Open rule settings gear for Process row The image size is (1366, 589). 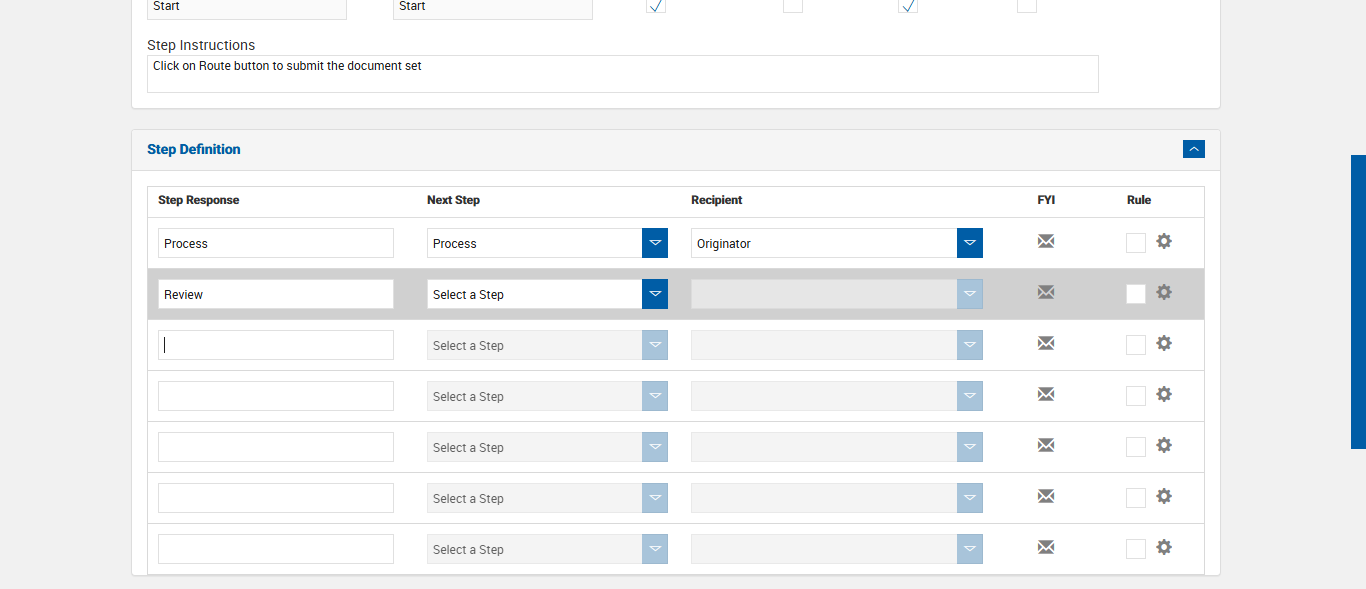coord(1164,241)
